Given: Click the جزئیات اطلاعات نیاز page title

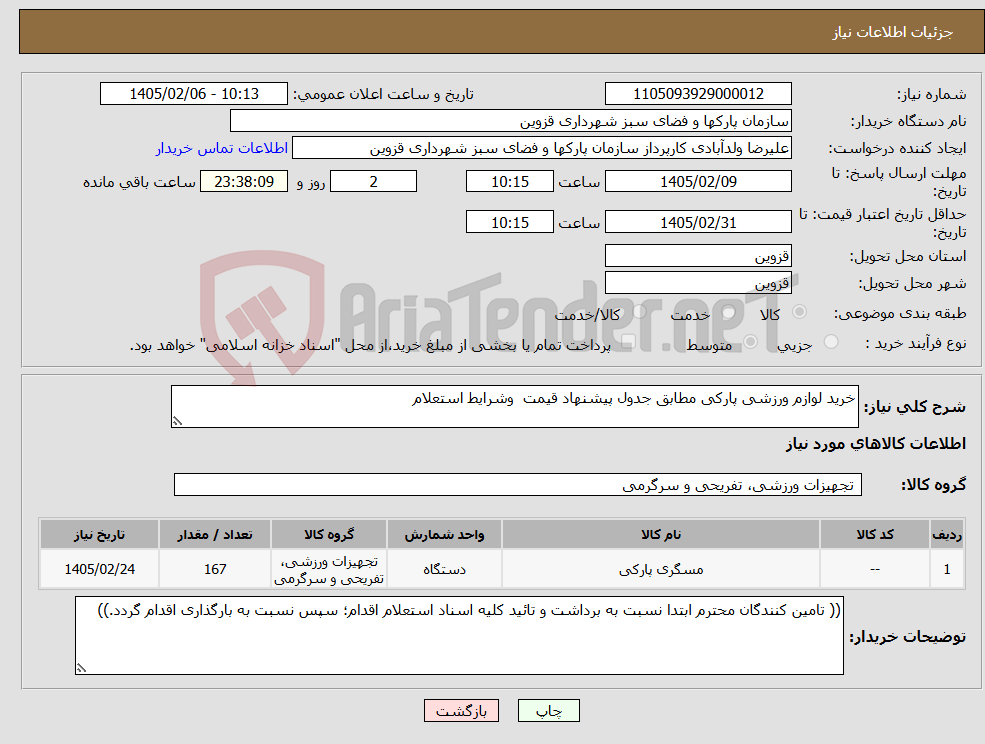Looking at the screenshot, I should pos(893,32).
